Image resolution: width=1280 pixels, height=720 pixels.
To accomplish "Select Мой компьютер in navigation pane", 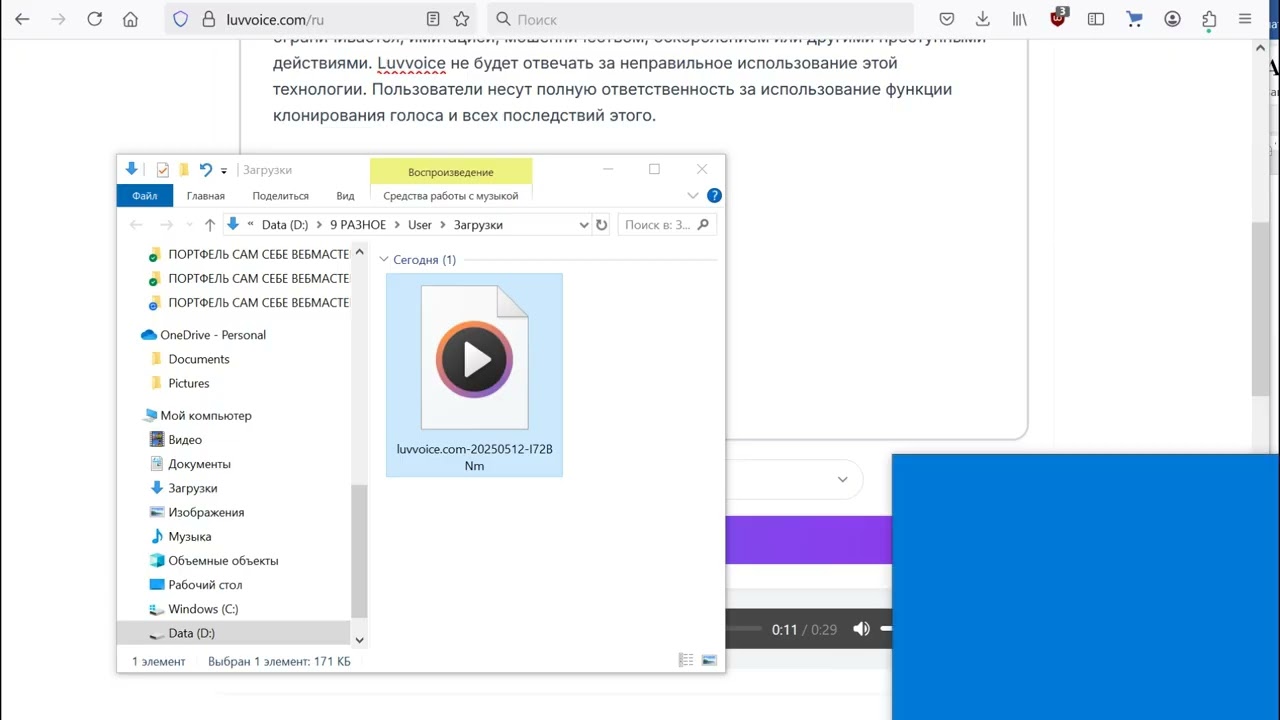I will coord(205,415).
